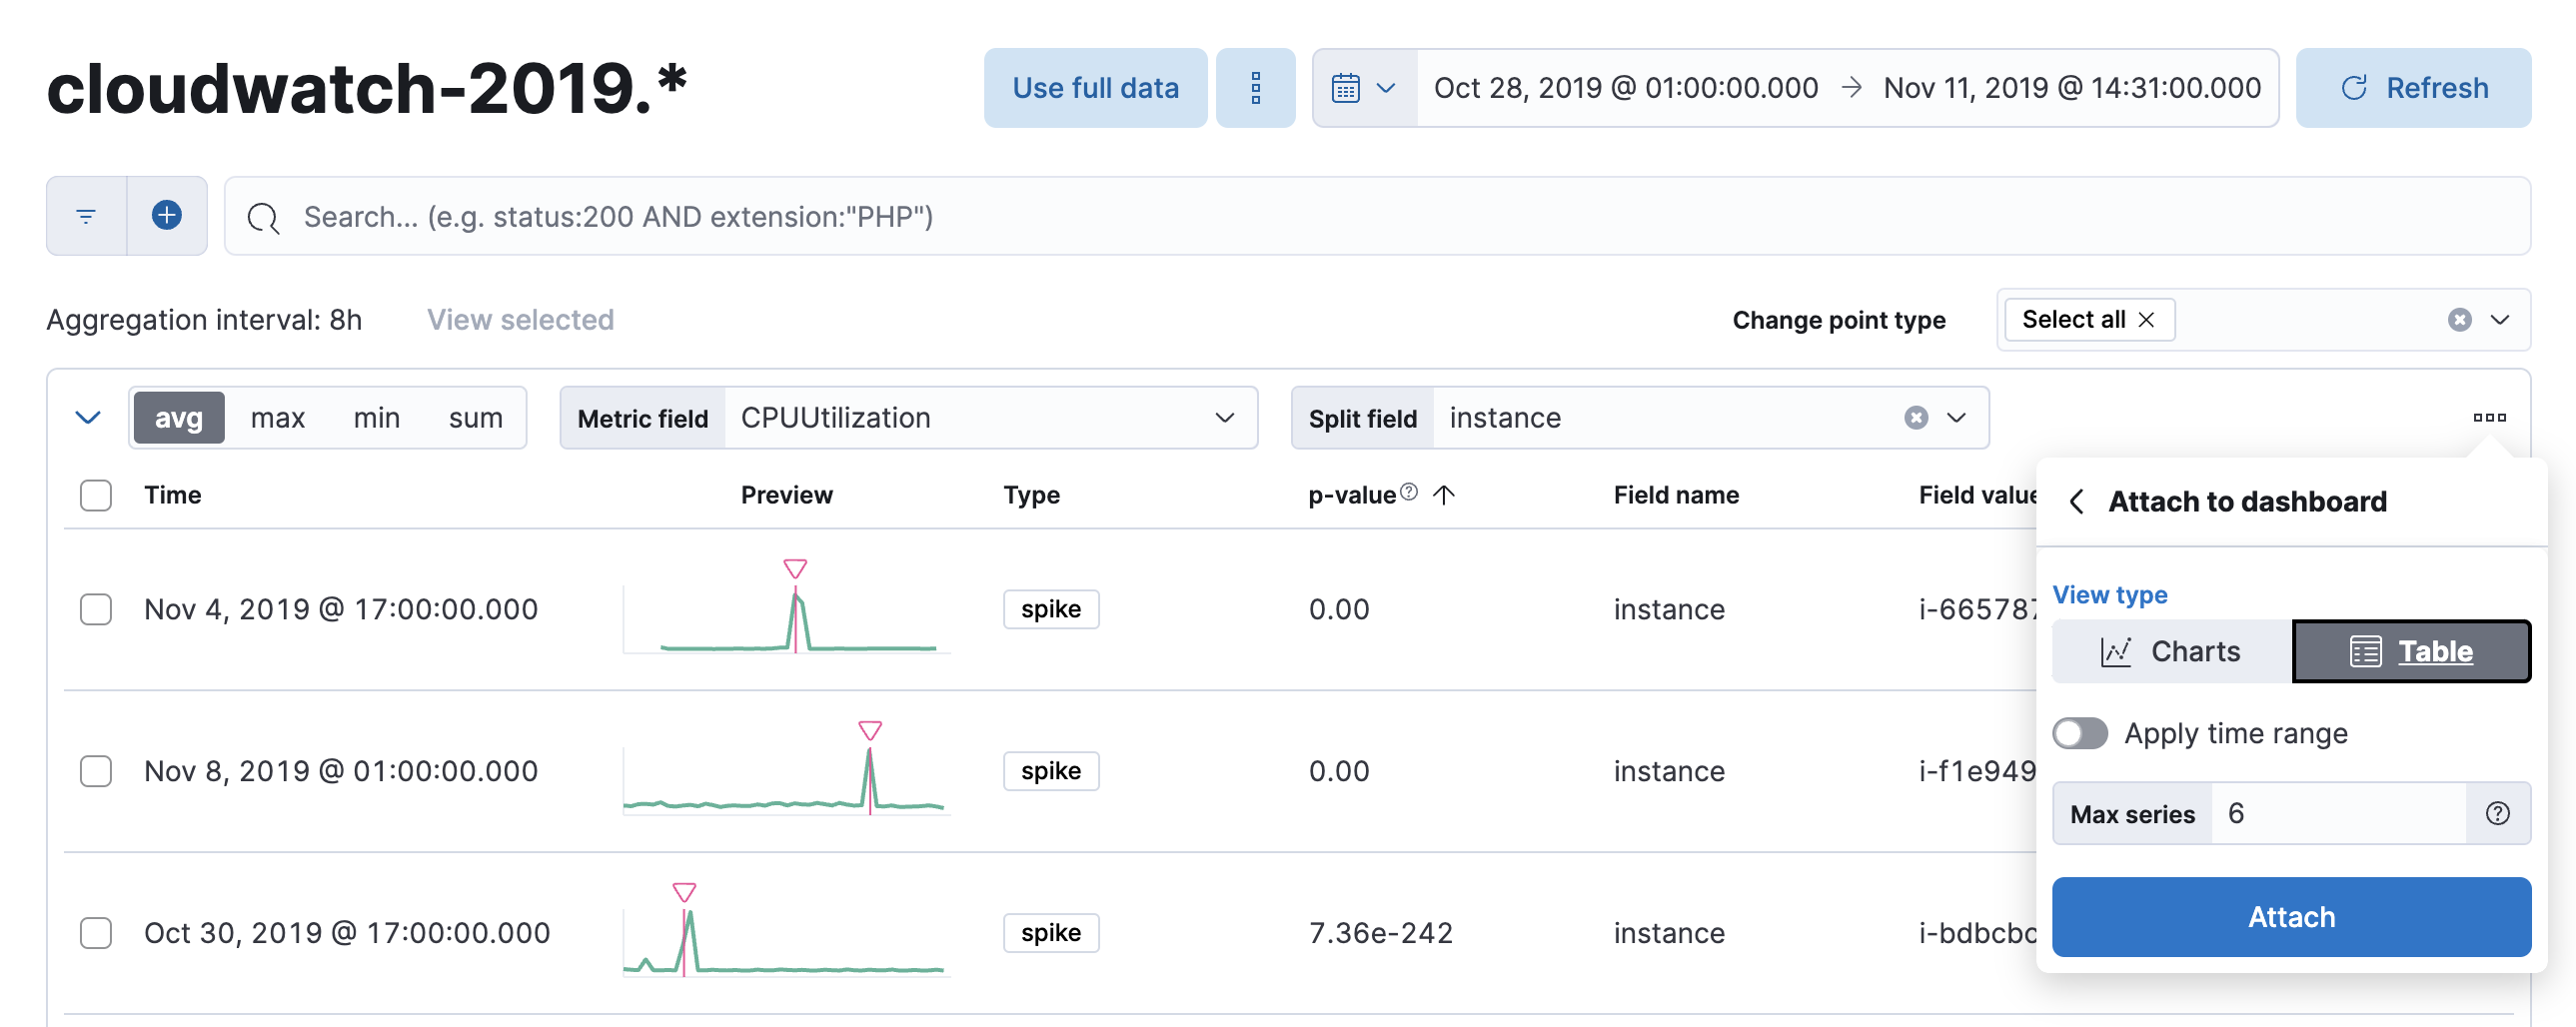Show Max series help icon

(2497, 813)
